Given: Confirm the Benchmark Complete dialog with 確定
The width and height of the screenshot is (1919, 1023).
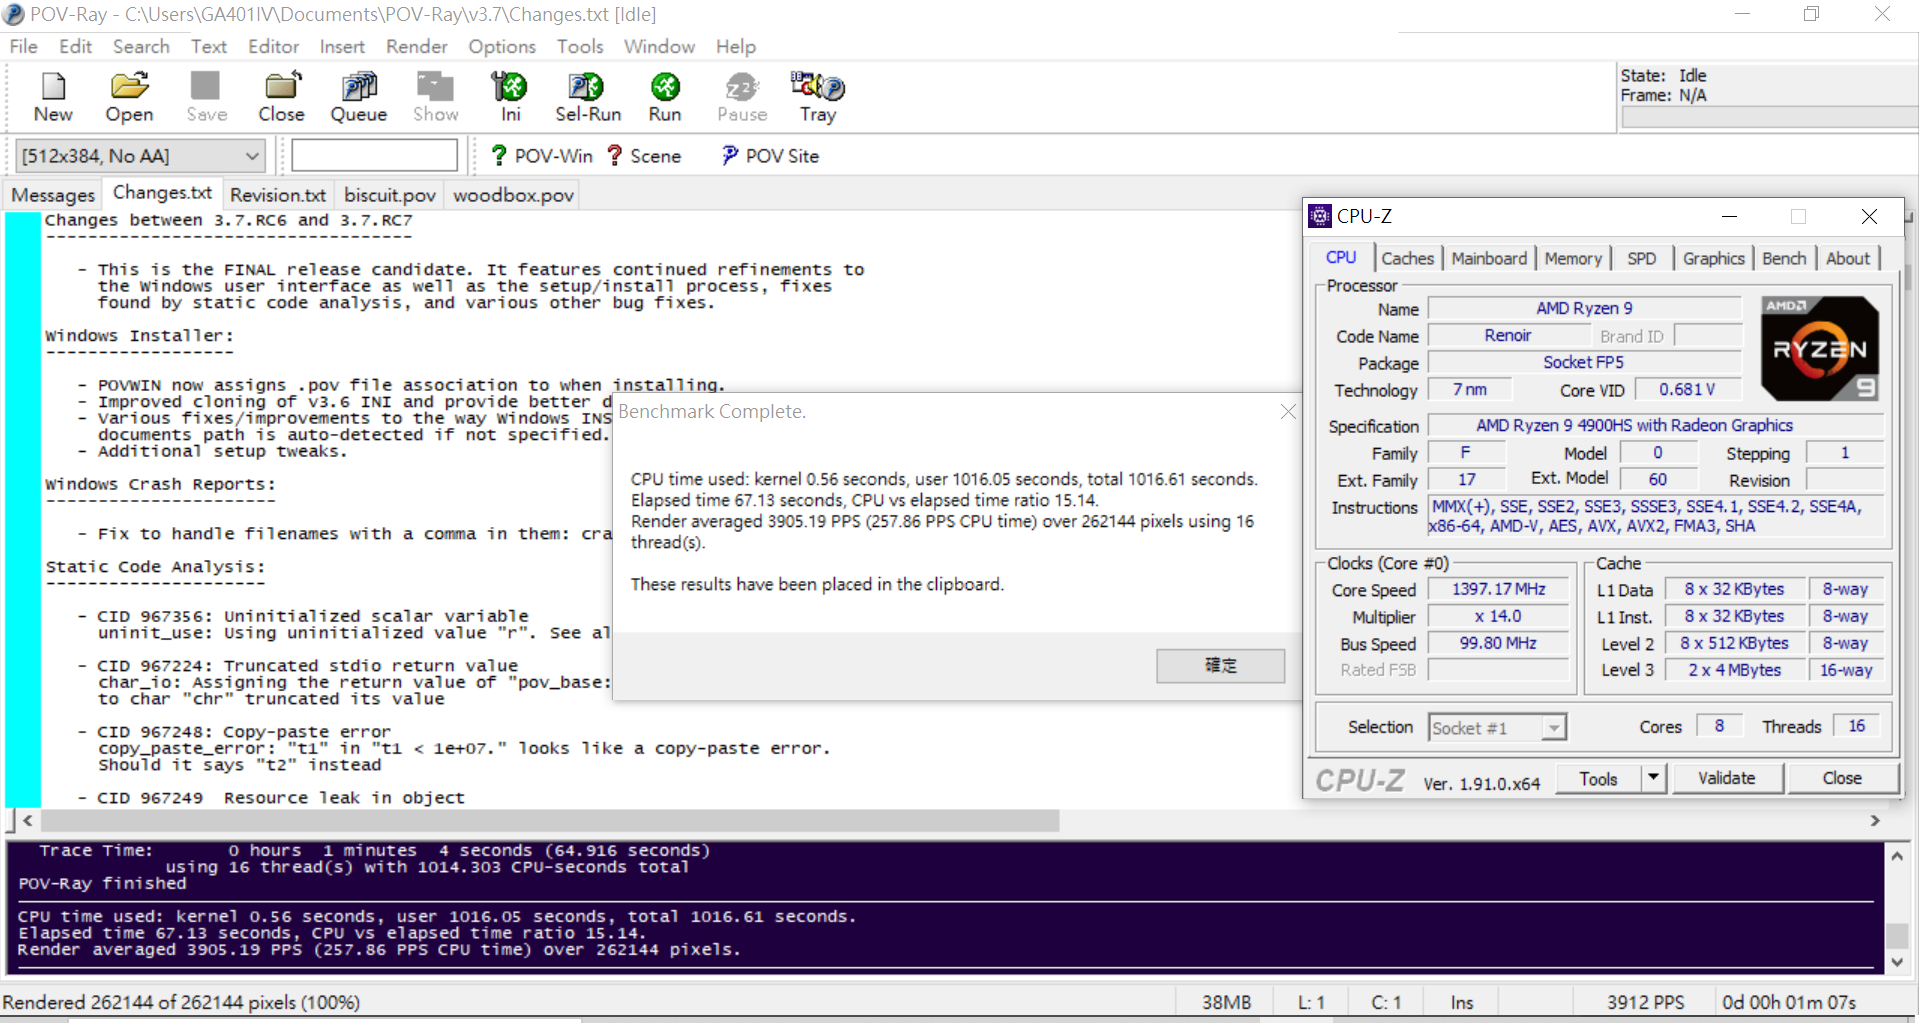Looking at the screenshot, I should pyautogui.click(x=1220, y=666).
